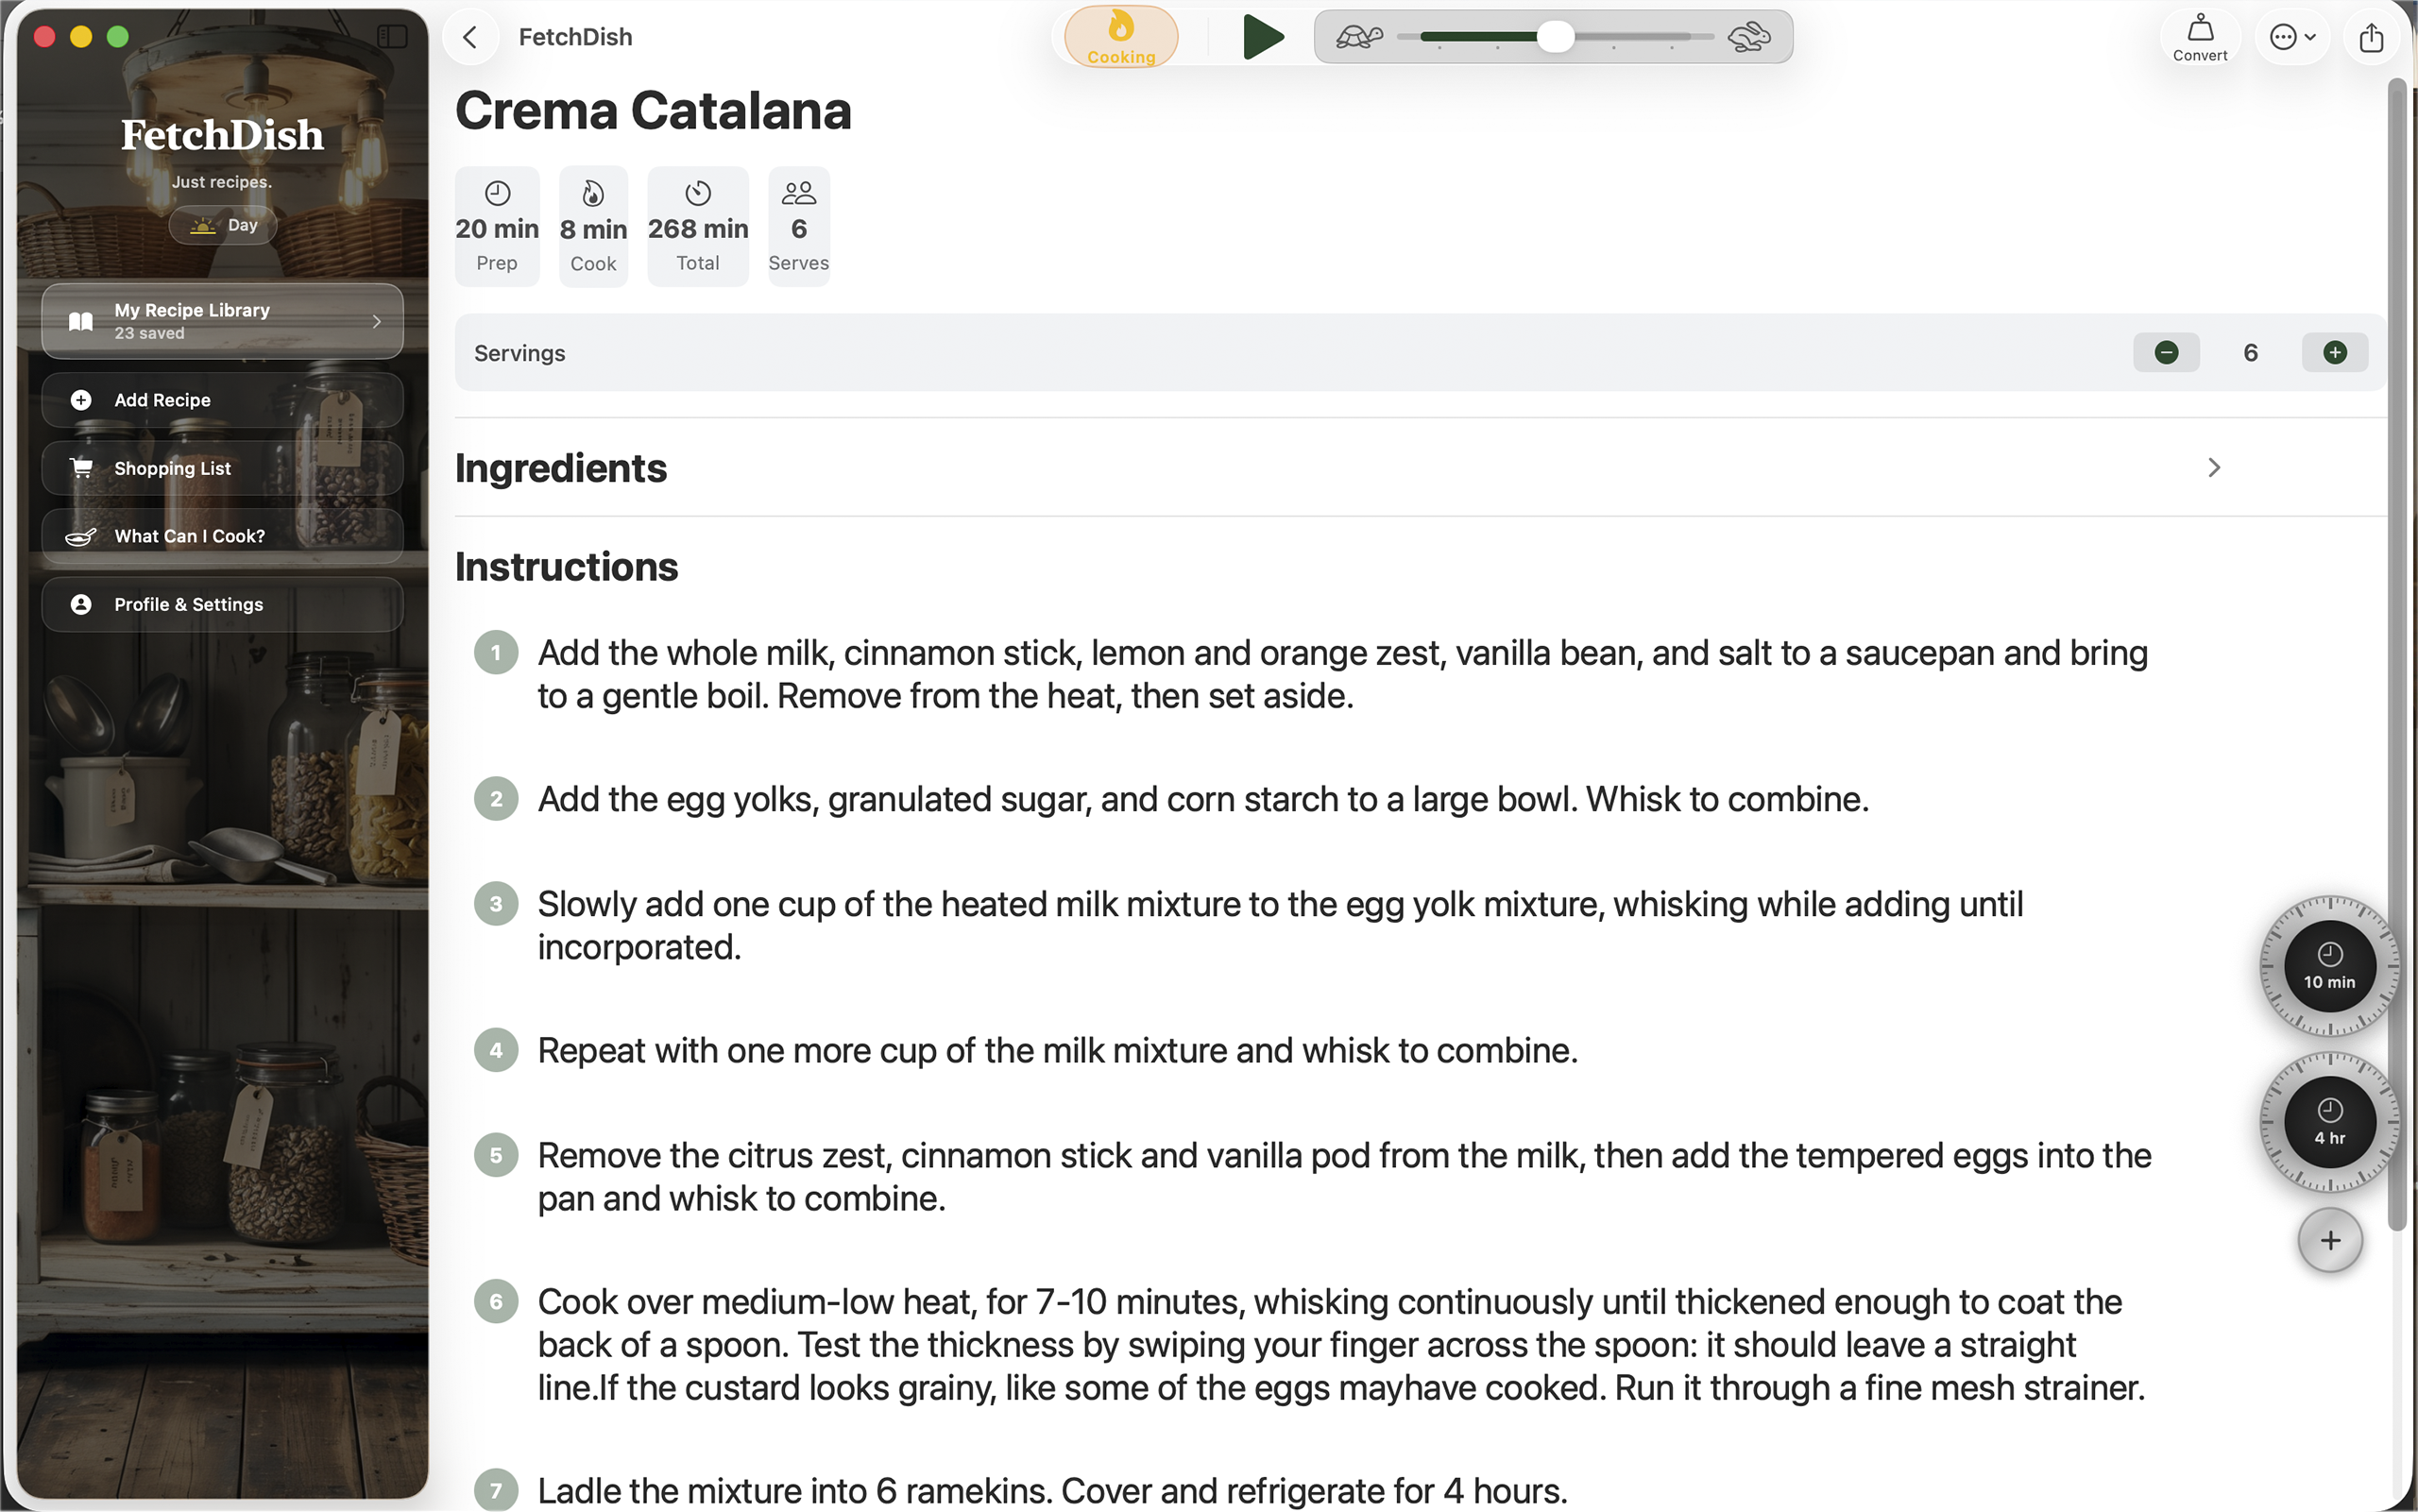Toggle the Day theme switch
This screenshot has height=1512, width=2418.
point(223,225)
